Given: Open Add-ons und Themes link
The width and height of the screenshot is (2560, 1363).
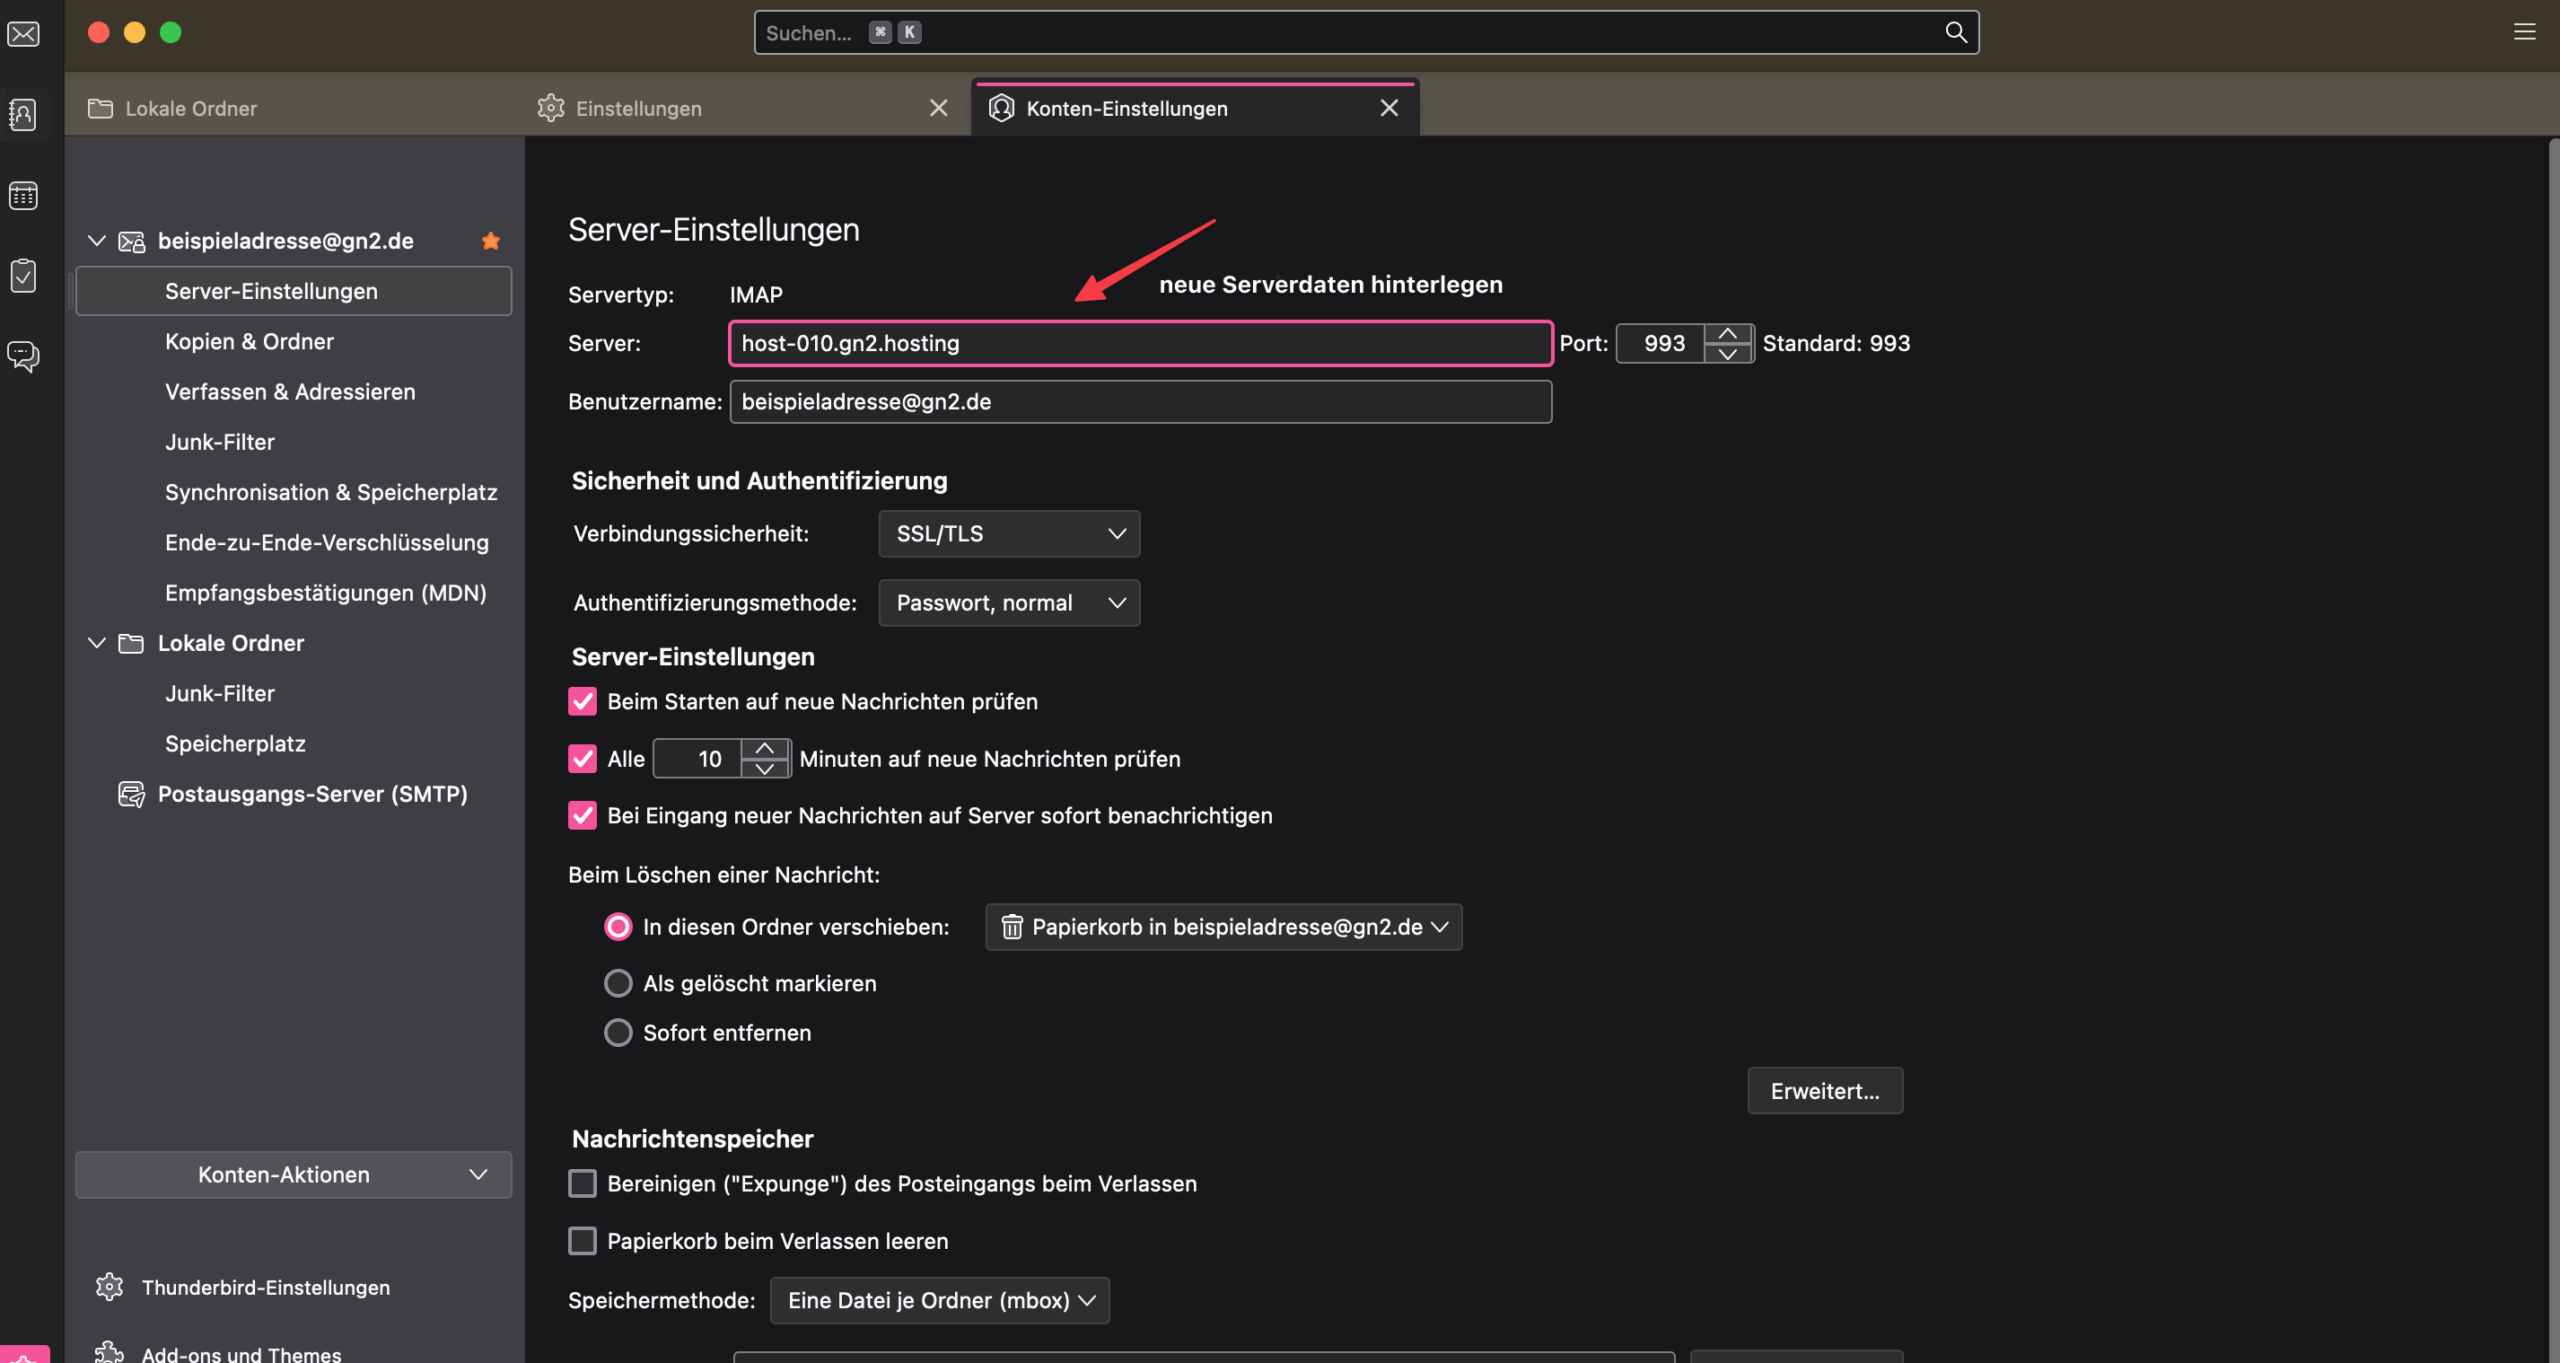Looking at the screenshot, I should point(241,1353).
